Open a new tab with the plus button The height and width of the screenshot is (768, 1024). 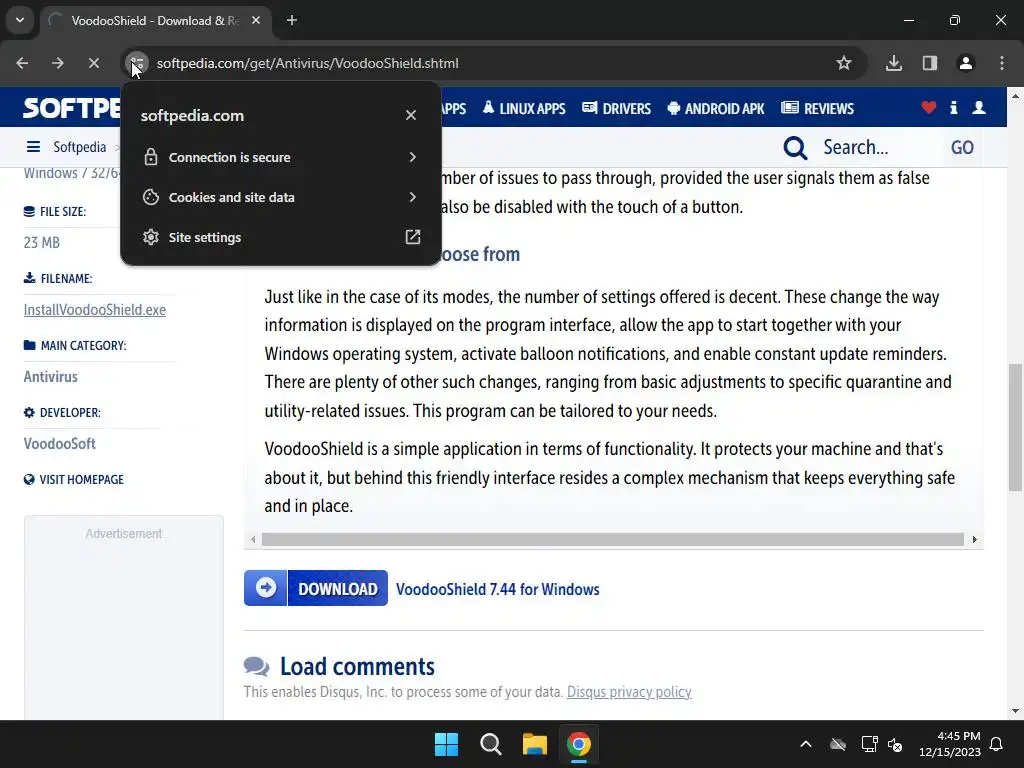click(x=292, y=20)
